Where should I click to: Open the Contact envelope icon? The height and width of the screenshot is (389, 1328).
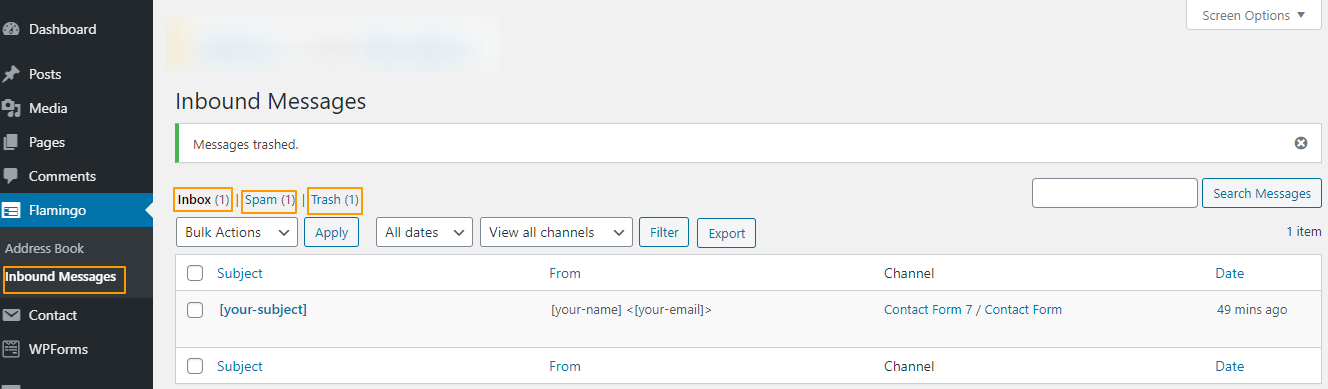[x=12, y=315]
